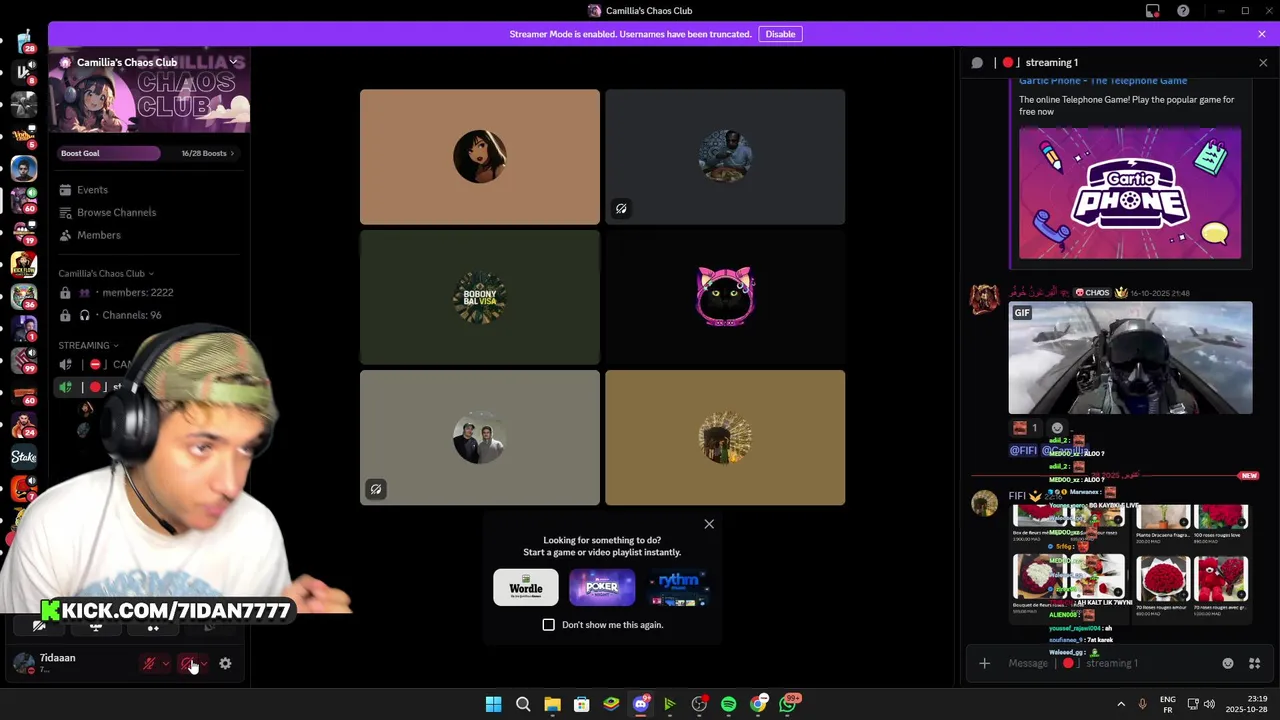Launch the Poker activity
Viewport: 1280px width, 720px height.
602,588
